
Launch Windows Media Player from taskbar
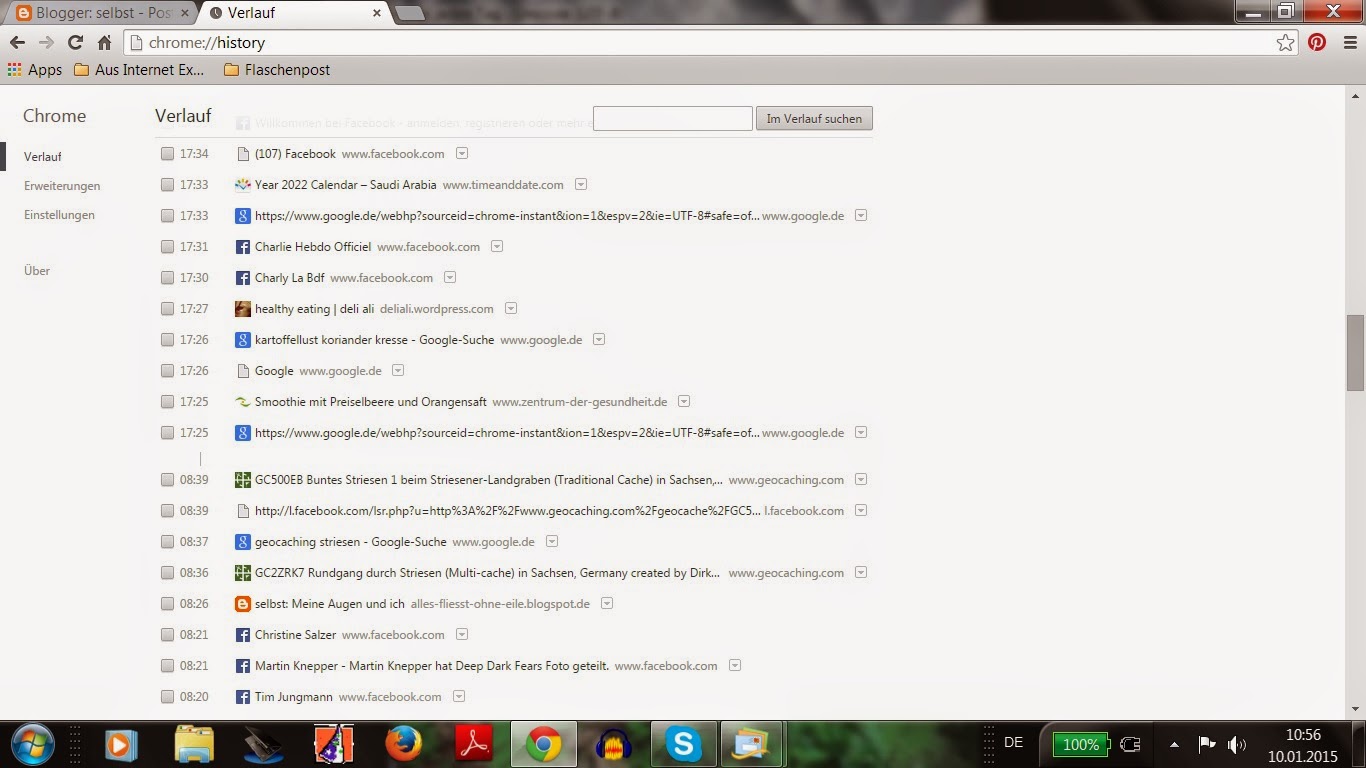(122, 745)
